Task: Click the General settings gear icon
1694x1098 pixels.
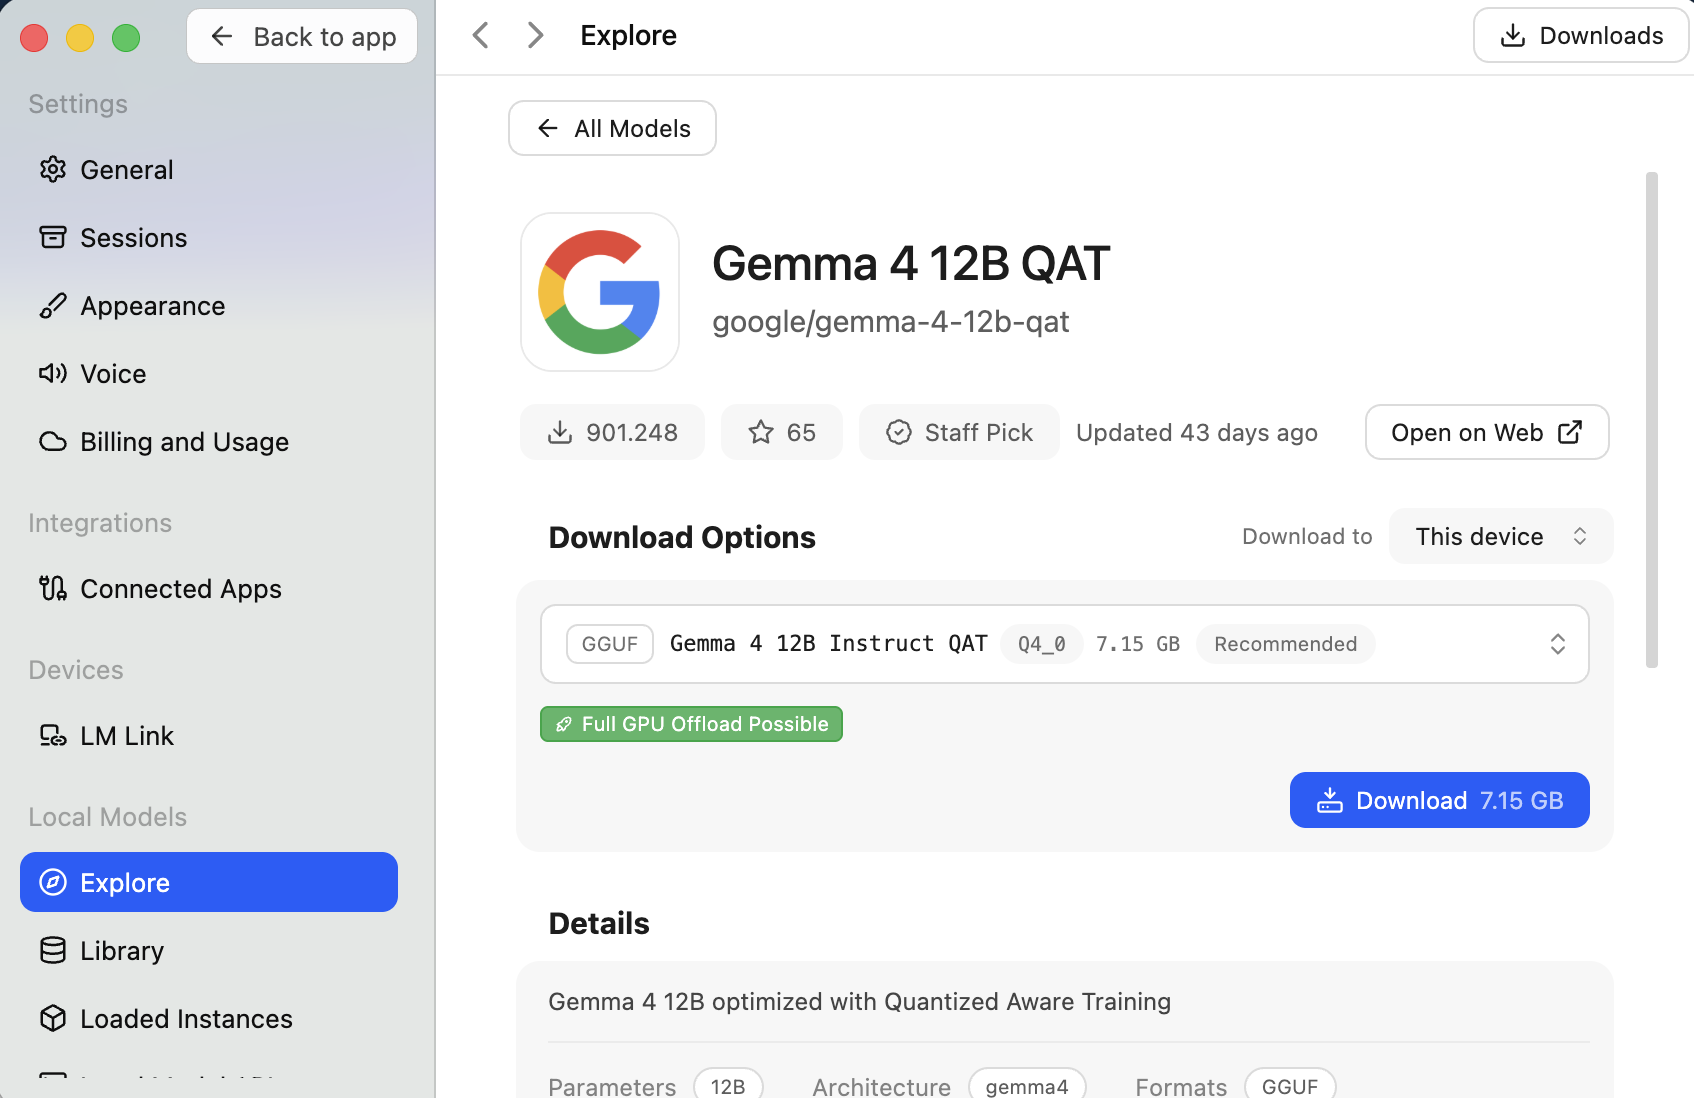Action: (53, 170)
